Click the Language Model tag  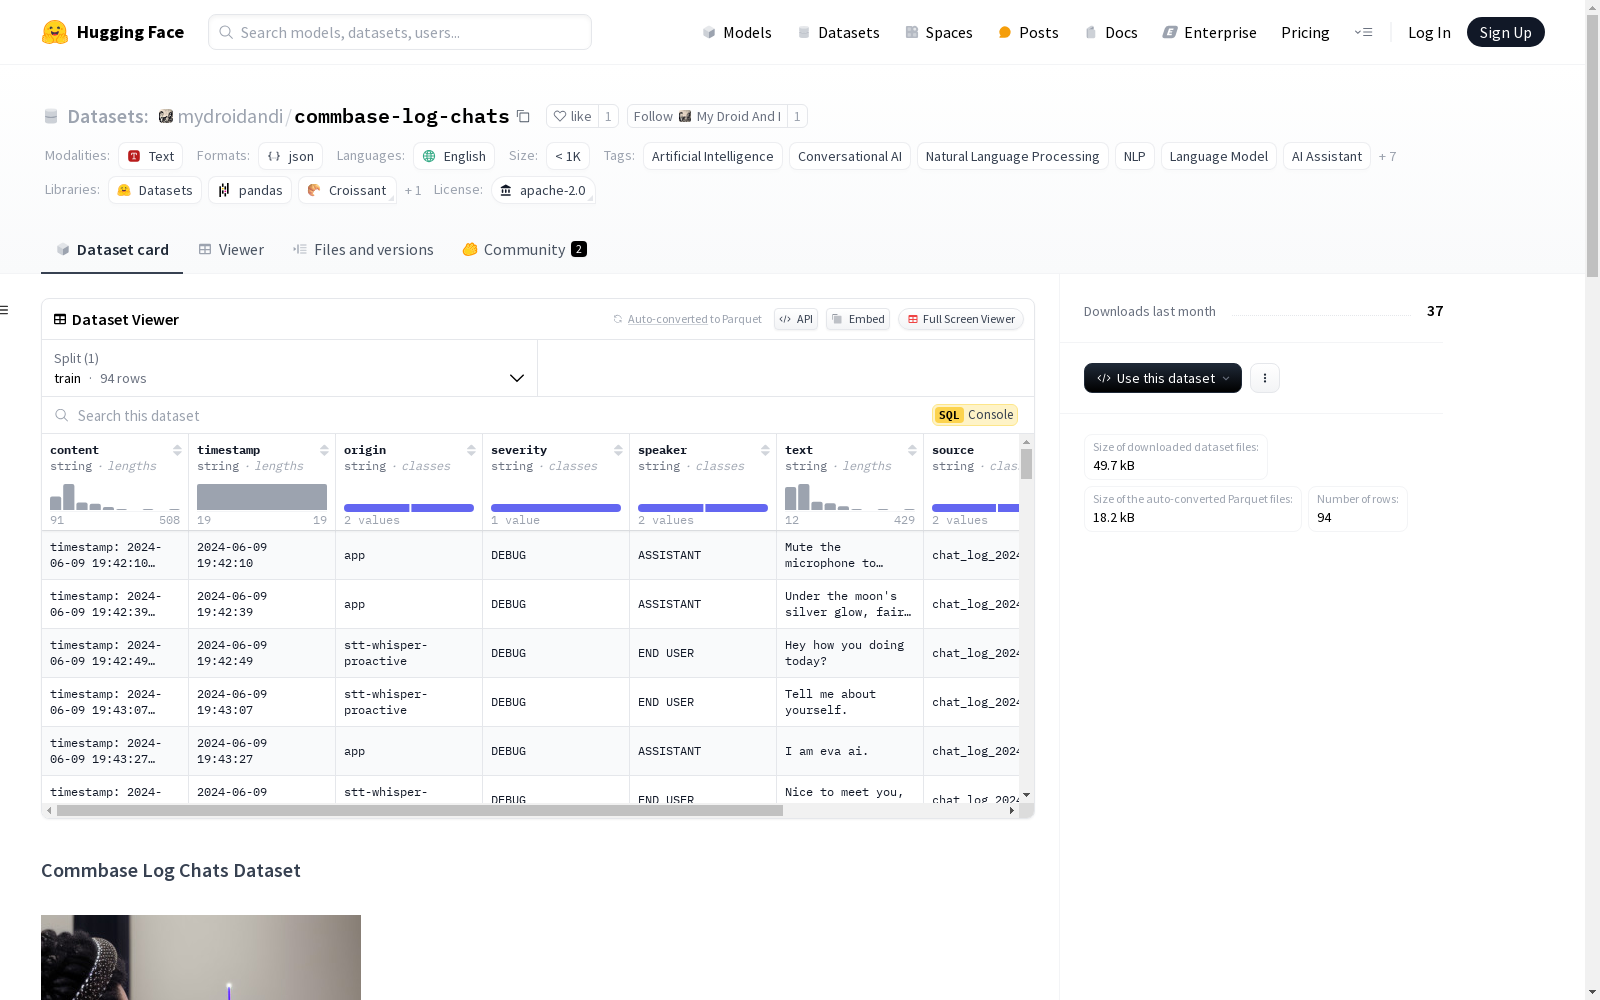pos(1219,156)
